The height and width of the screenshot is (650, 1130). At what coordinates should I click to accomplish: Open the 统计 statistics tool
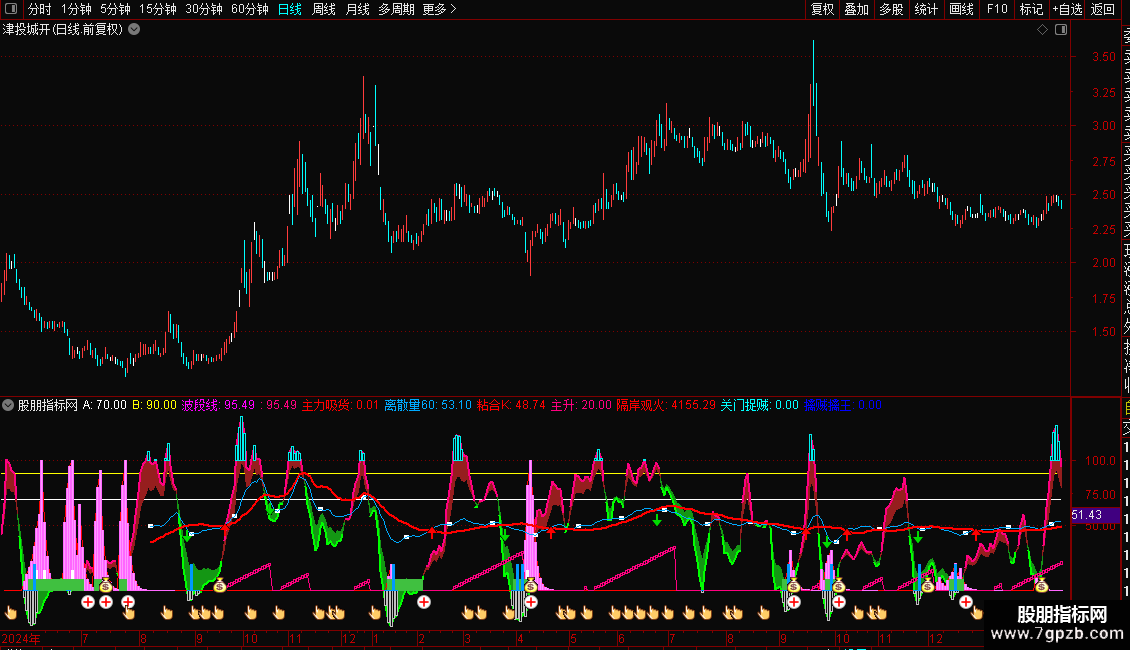926,9
